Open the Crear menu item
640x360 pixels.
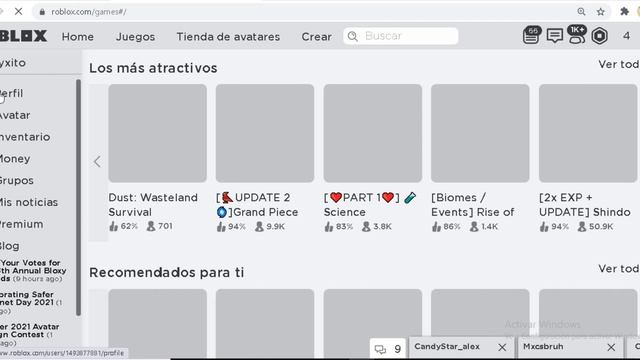tap(316, 37)
